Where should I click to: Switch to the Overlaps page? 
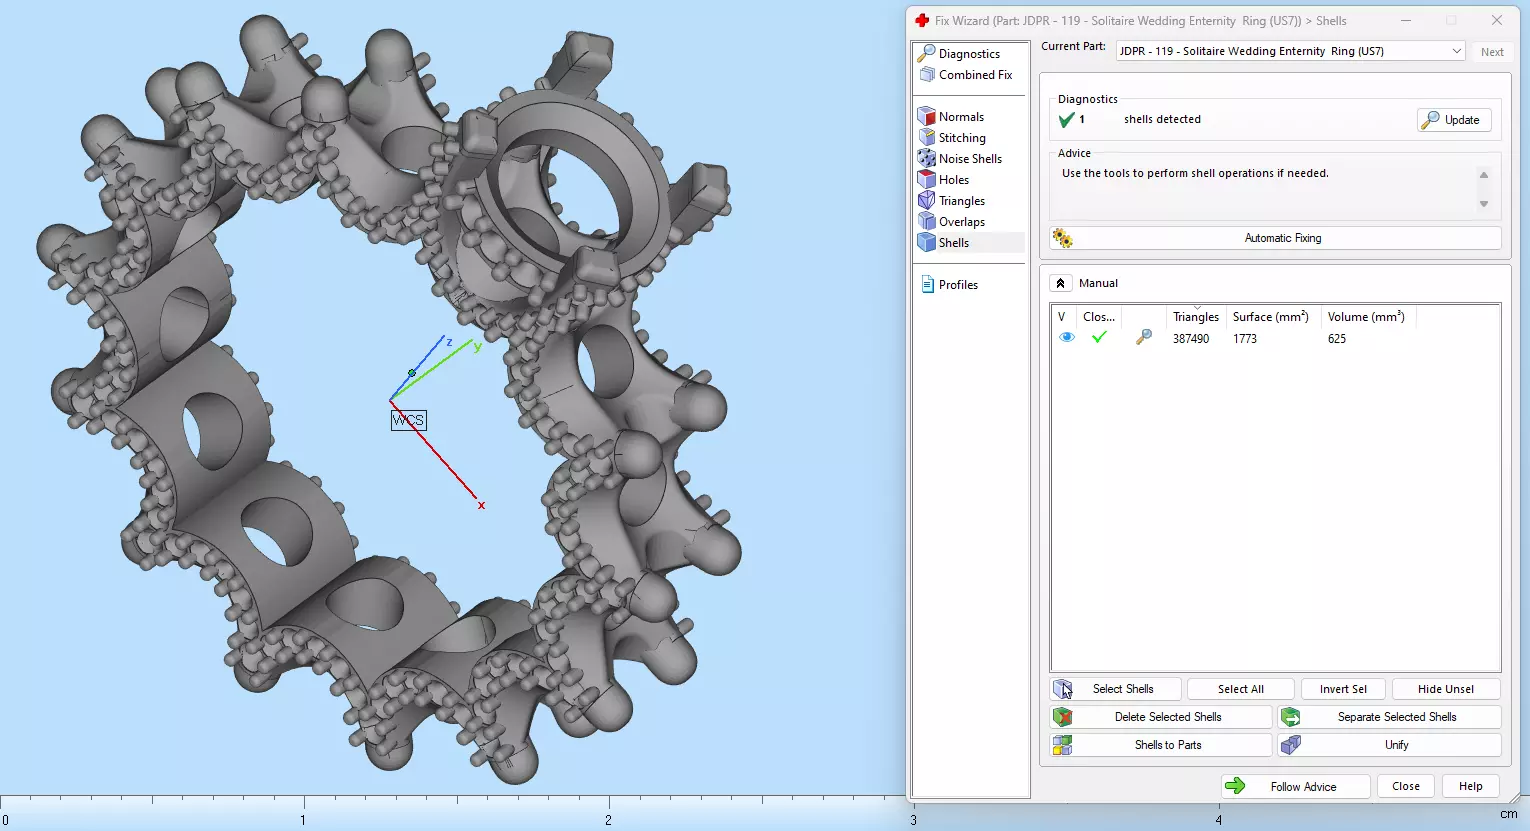pyautogui.click(x=962, y=222)
